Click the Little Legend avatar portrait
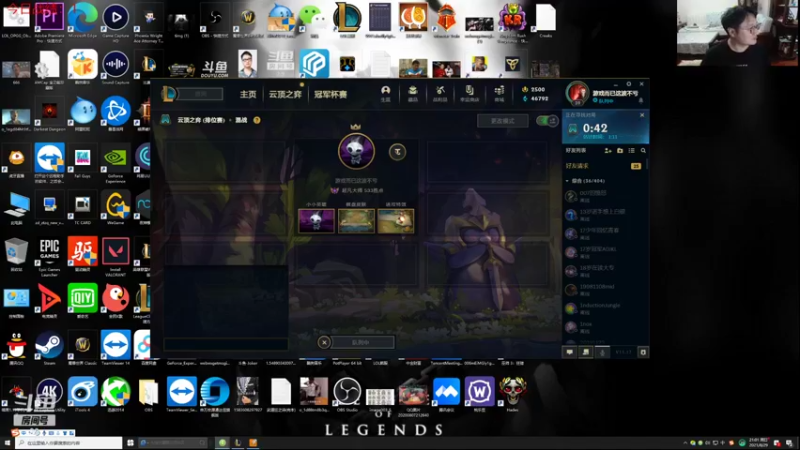The image size is (800, 450). [356, 151]
